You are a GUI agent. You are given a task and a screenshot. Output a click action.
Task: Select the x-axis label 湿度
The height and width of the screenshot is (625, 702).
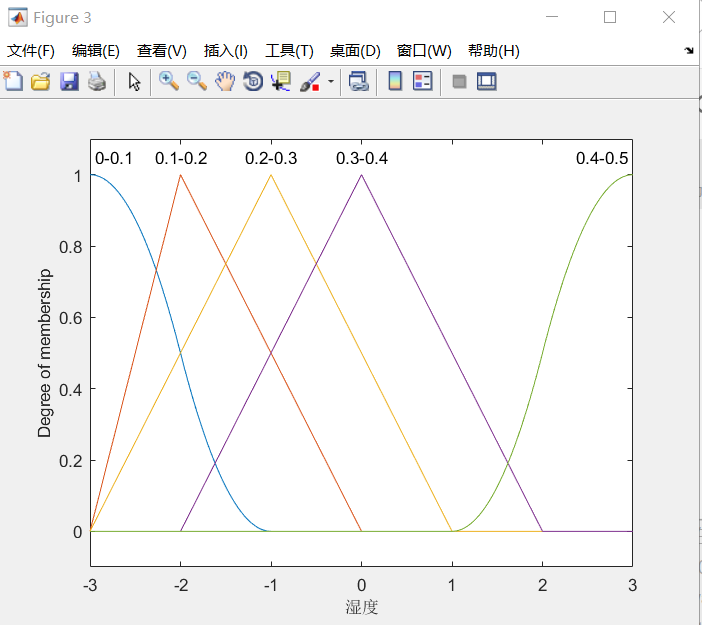(x=362, y=607)
